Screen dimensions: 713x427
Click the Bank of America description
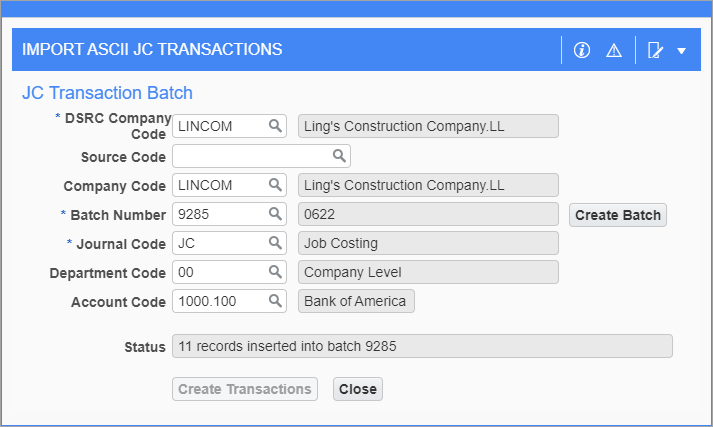click(356, 301)
